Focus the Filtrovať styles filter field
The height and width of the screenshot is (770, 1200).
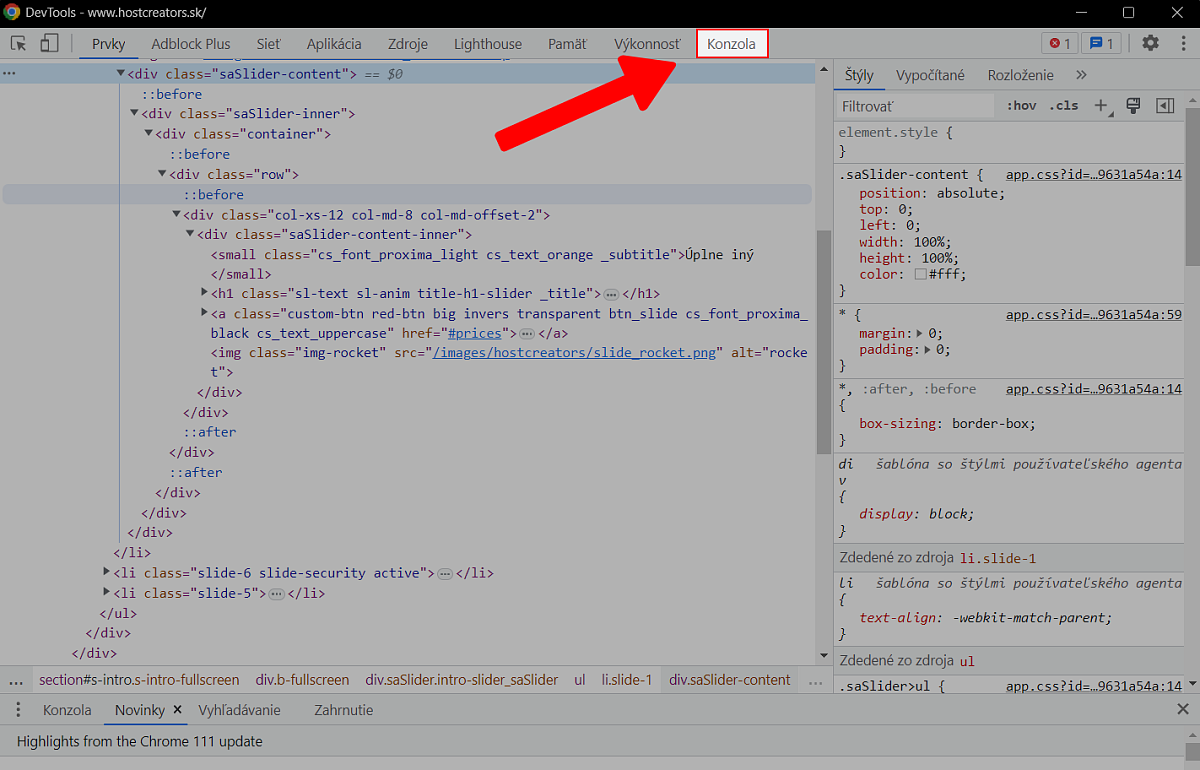[915, 105]
